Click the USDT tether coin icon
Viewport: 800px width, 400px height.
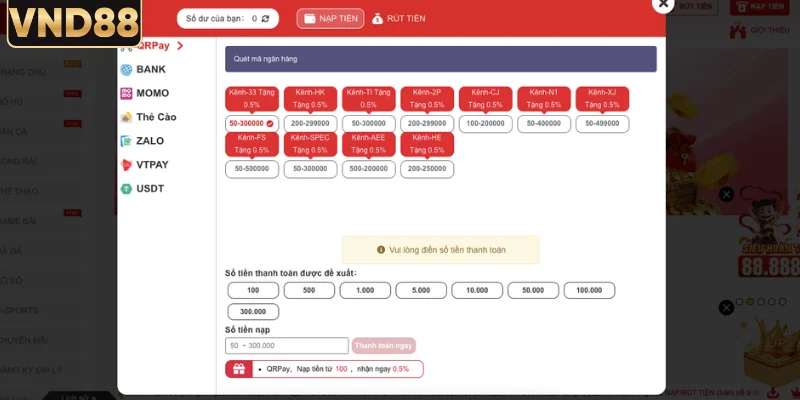pyautogui.click(x=126, y=189)
